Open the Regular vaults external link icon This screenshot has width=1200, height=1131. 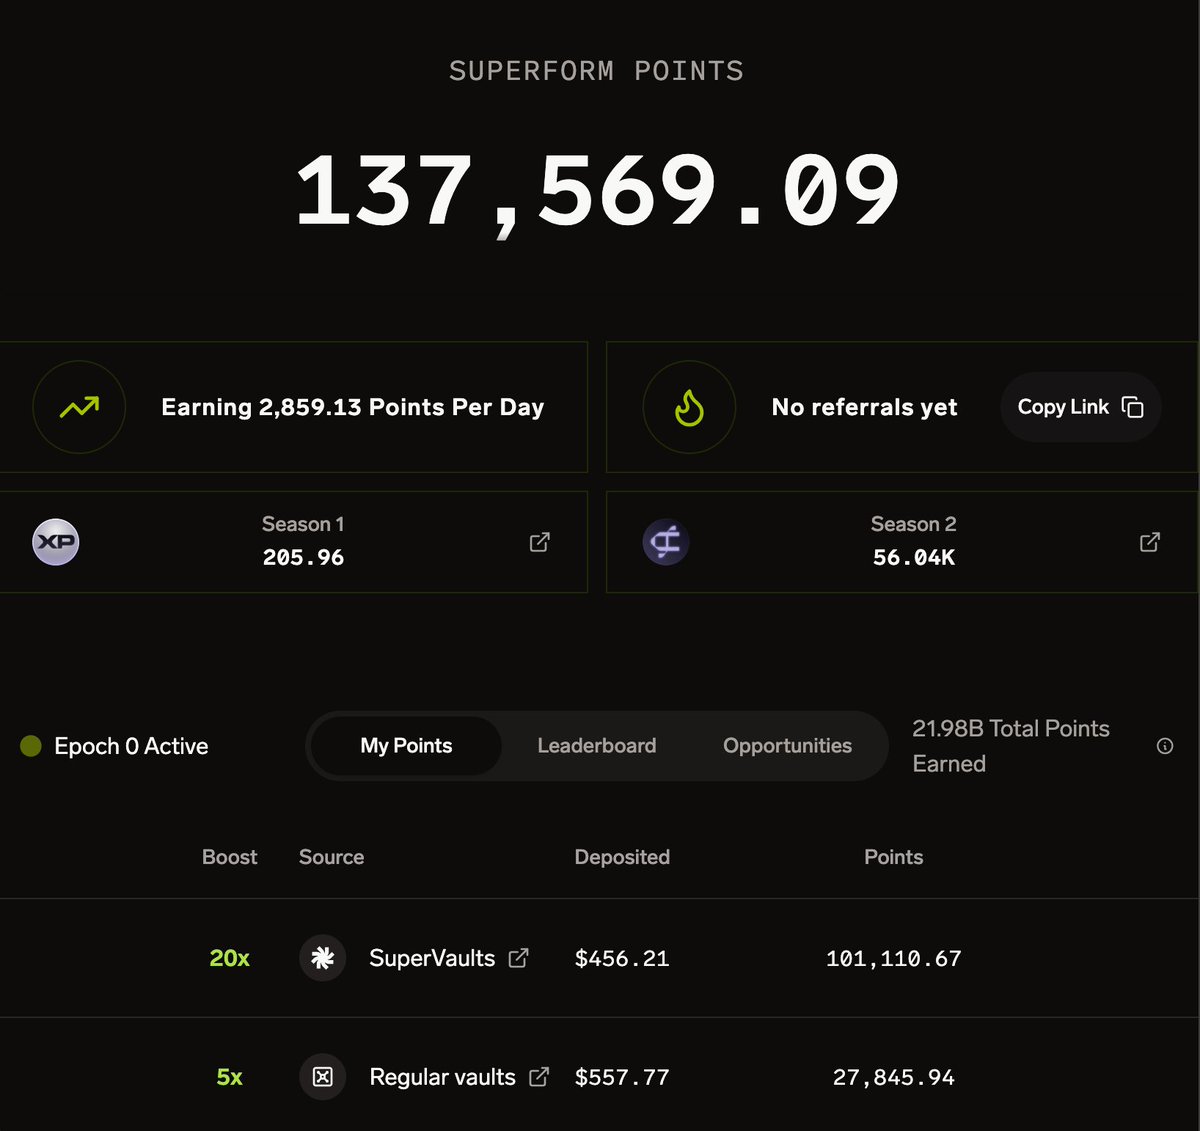click(x=539, y=1077)
